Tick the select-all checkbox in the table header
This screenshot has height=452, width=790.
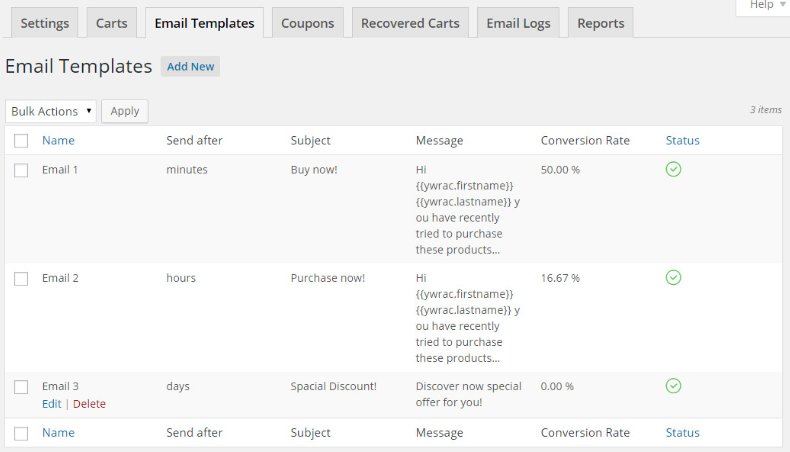21,141
